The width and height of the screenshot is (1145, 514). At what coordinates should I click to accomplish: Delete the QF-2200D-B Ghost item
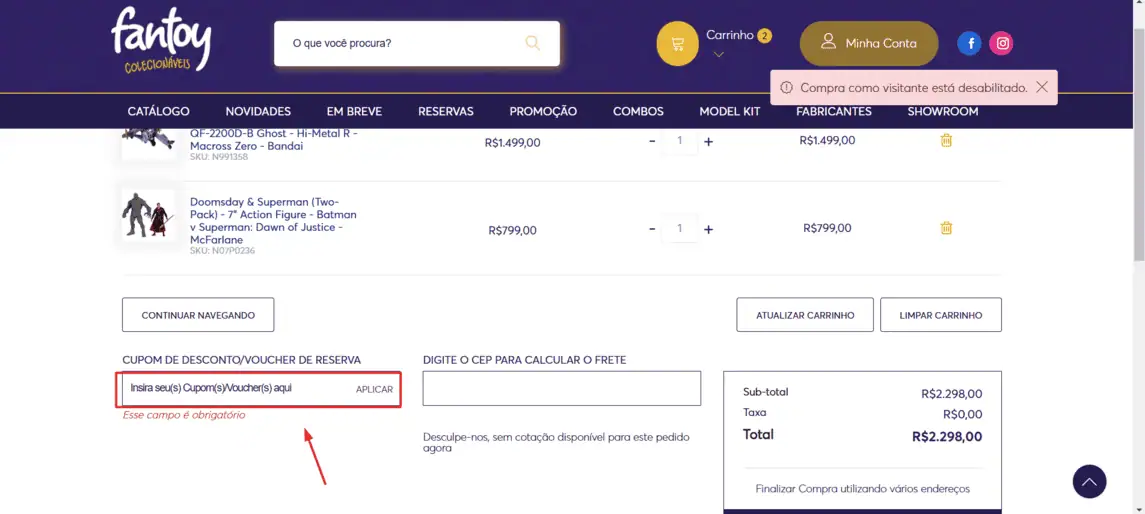coord(946,140)
